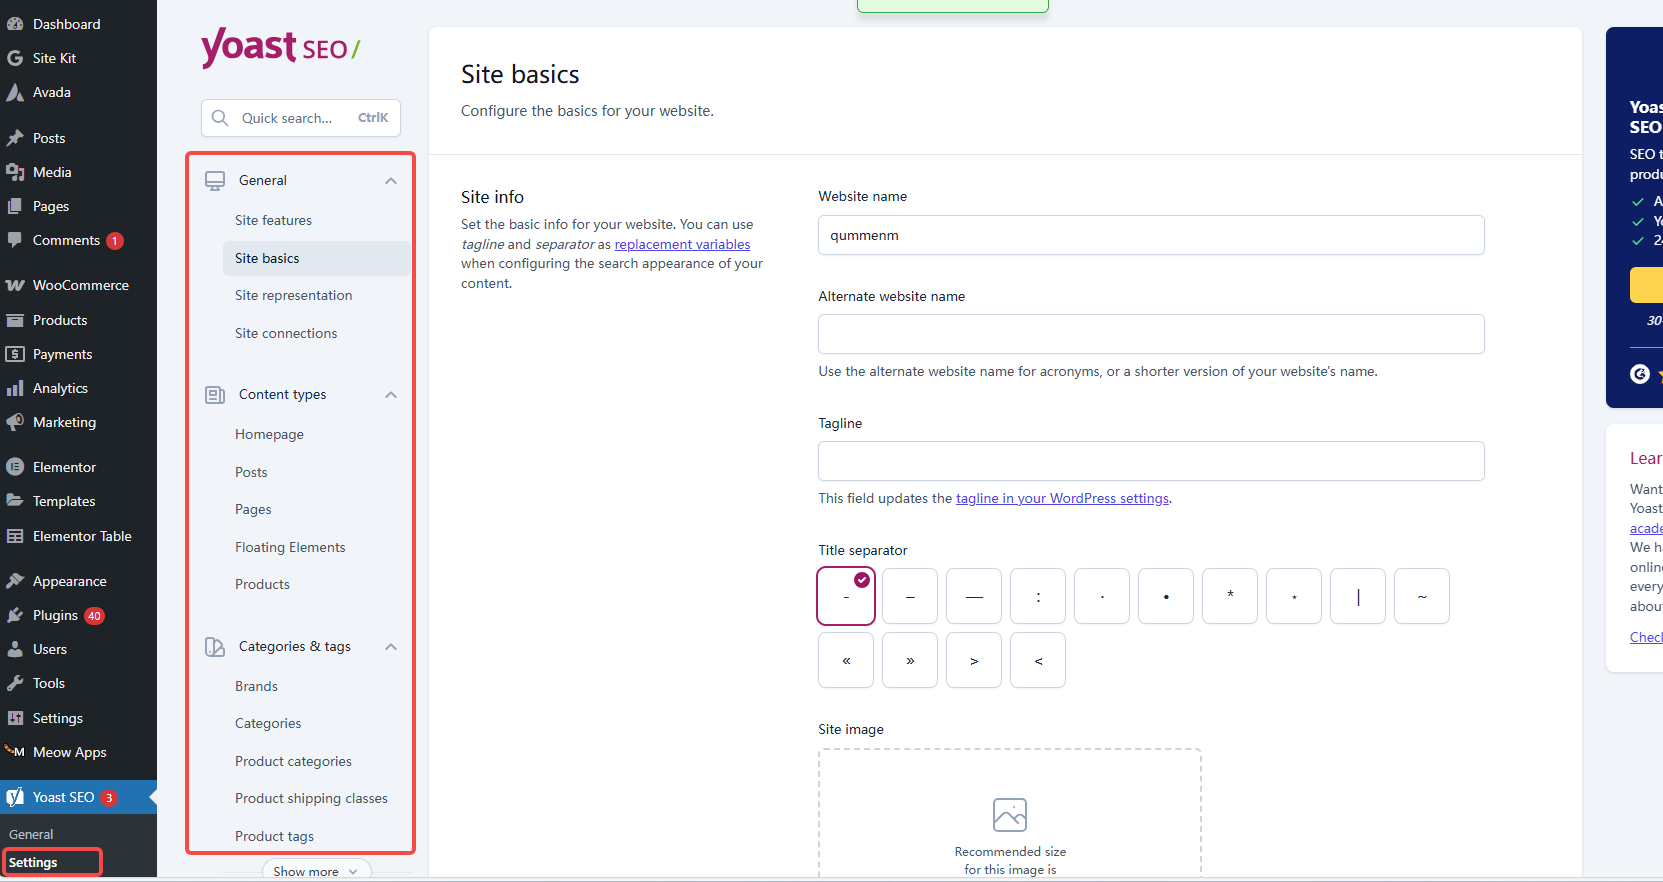The height and width of the screenshot is (882, 1663).
Task: Focus the Alternate website name field
Action: (x=1151, y=334)
